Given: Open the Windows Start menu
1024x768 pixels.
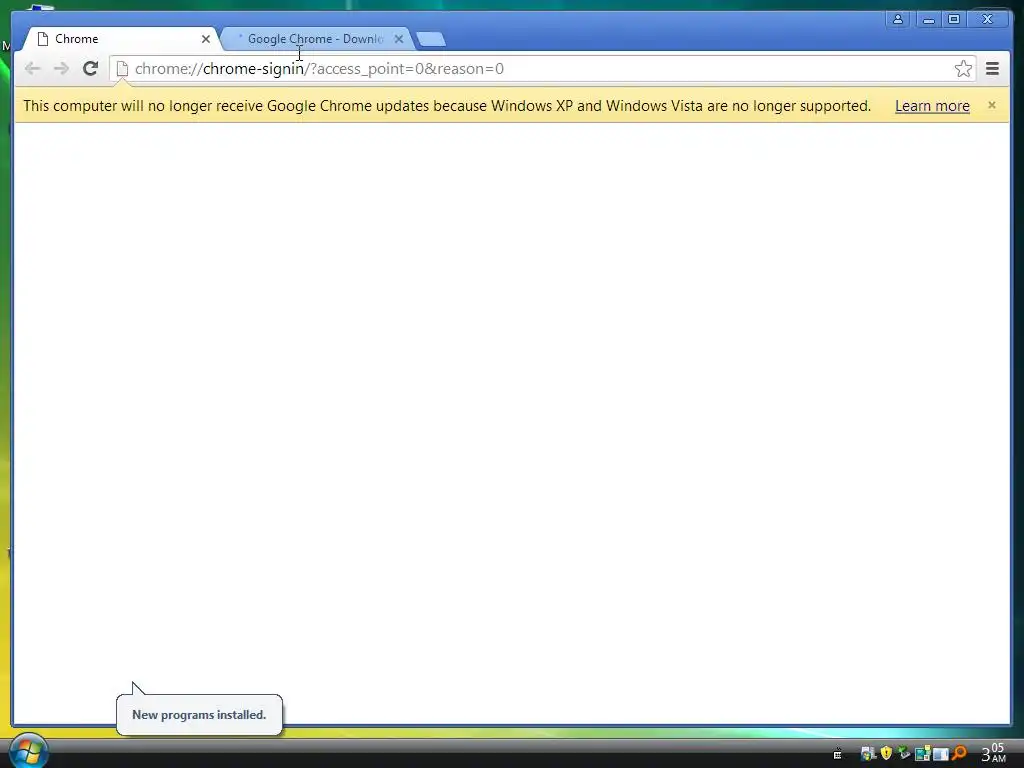Looking at the screenshot, I should click(x=29, y=750).
